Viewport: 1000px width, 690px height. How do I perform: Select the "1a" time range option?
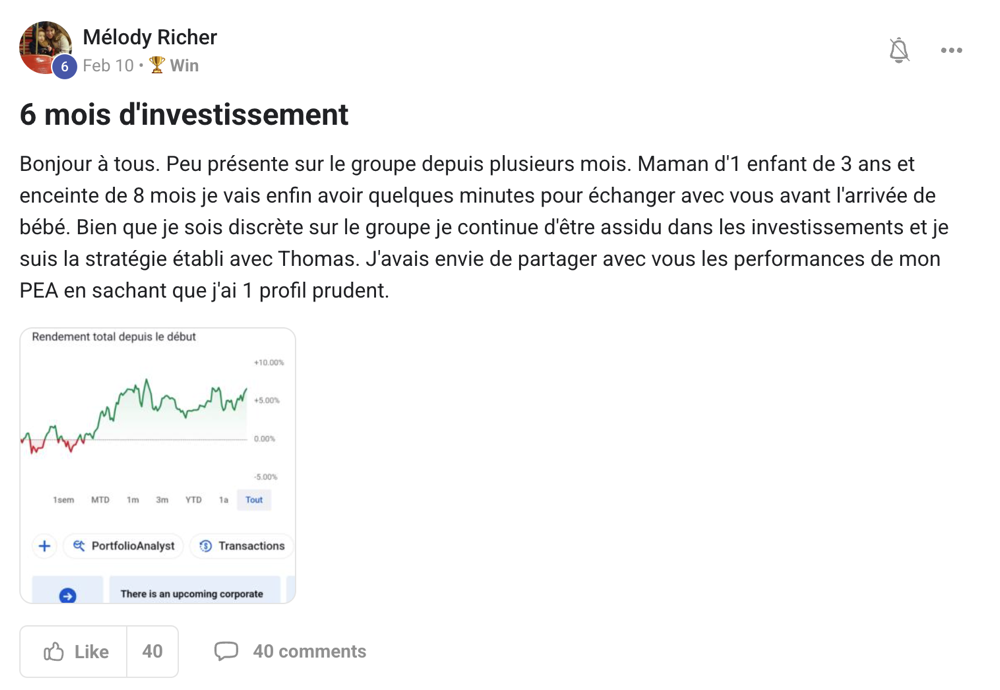(223, 500)
